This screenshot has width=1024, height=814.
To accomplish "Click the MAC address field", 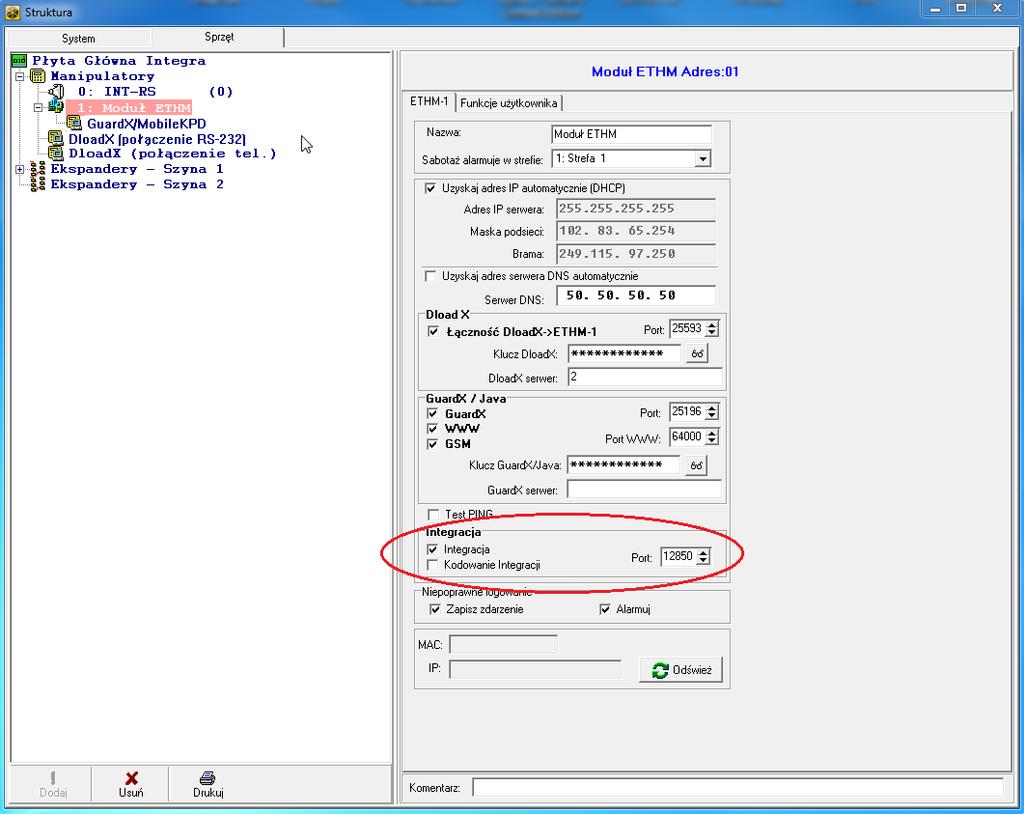I will [x=504, y=645].
